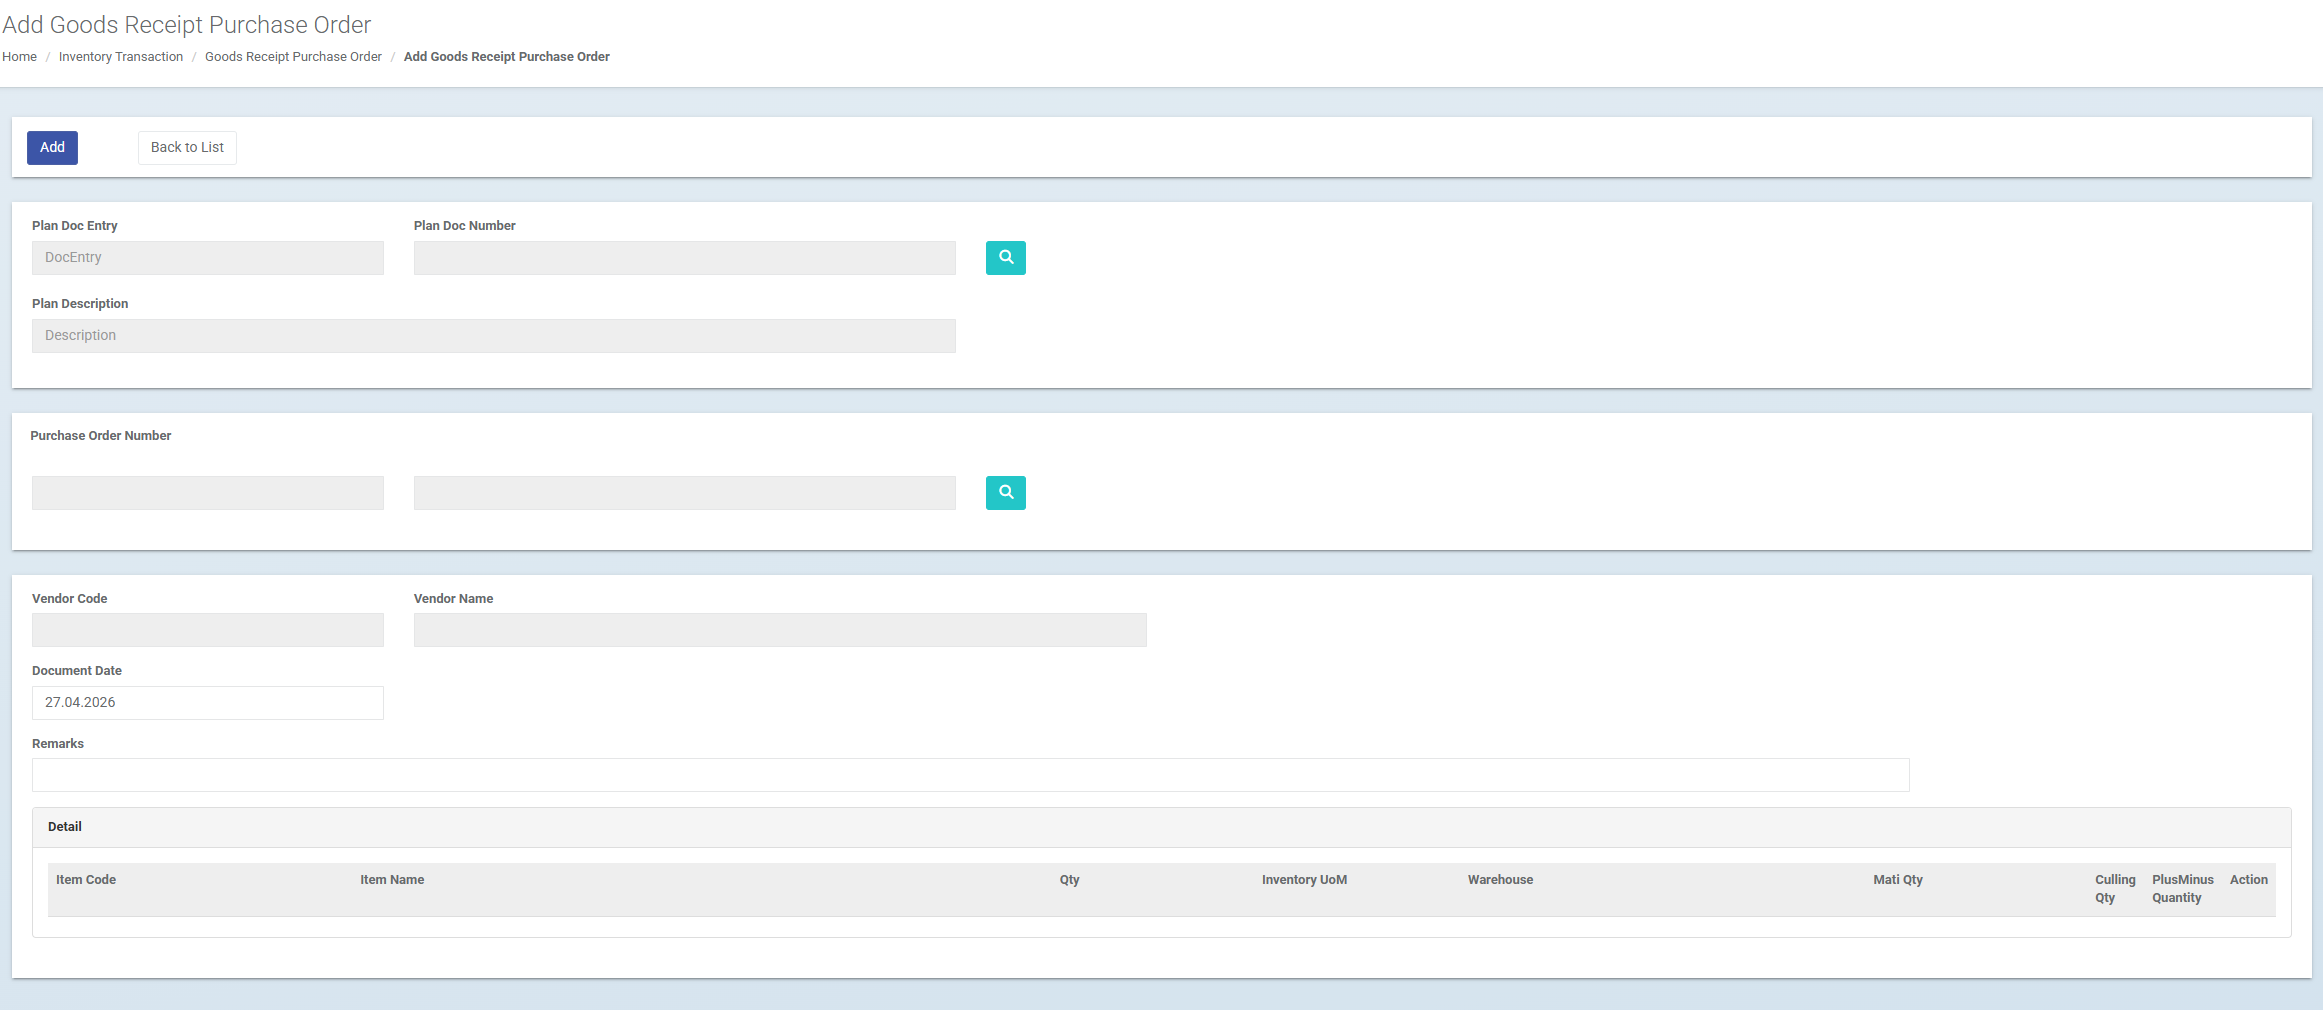Click the Detail panel heading
Image resolution: width=2323 pixels, height=1010 pixels.
(x=65, y=827)
